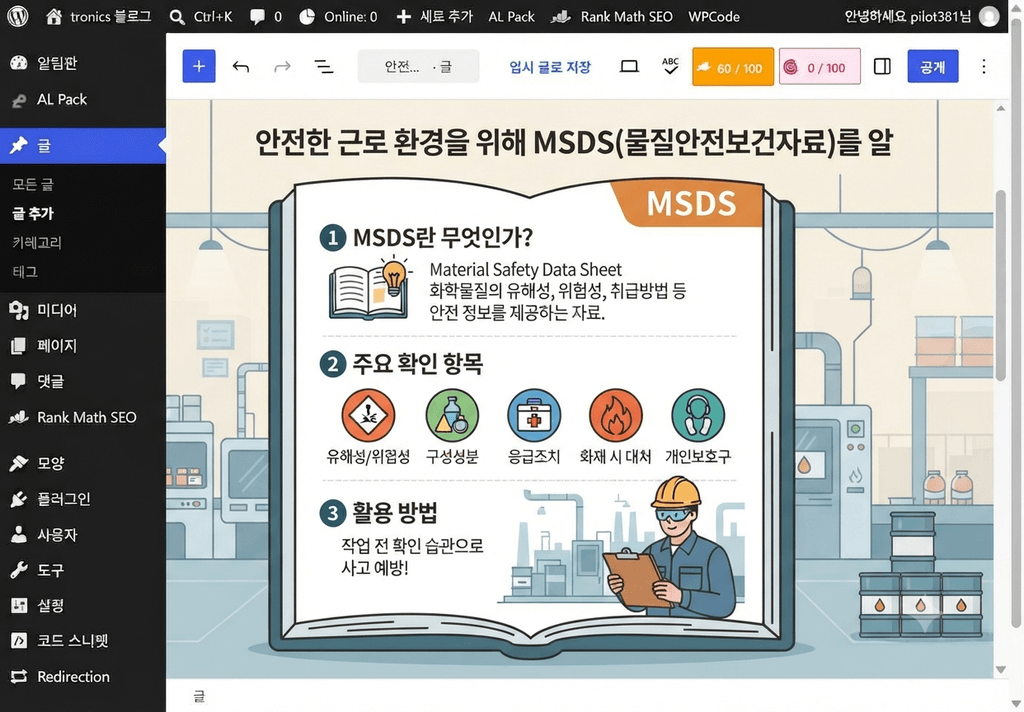Image resolution: width=1024 pixels, height=712 pixels.
Task: Open 모양 appearance menu
Action: tap(83, 463)
